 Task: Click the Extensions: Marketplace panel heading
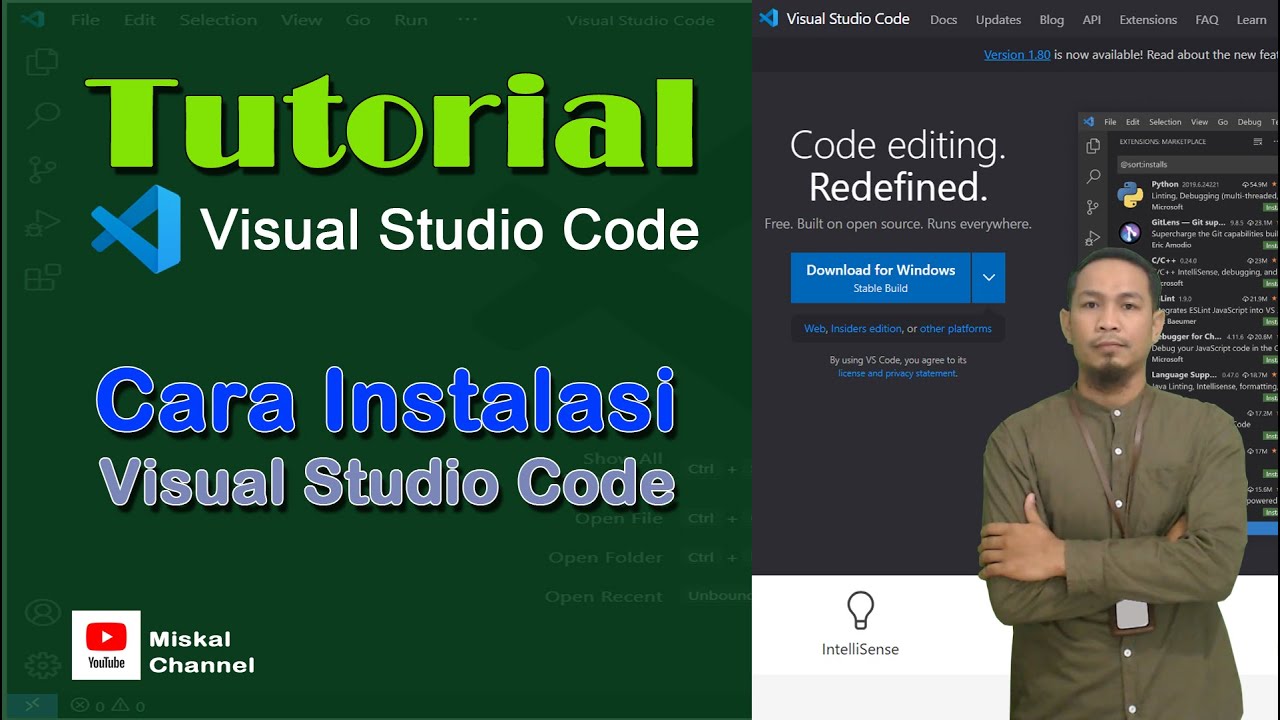[1163, 142]
